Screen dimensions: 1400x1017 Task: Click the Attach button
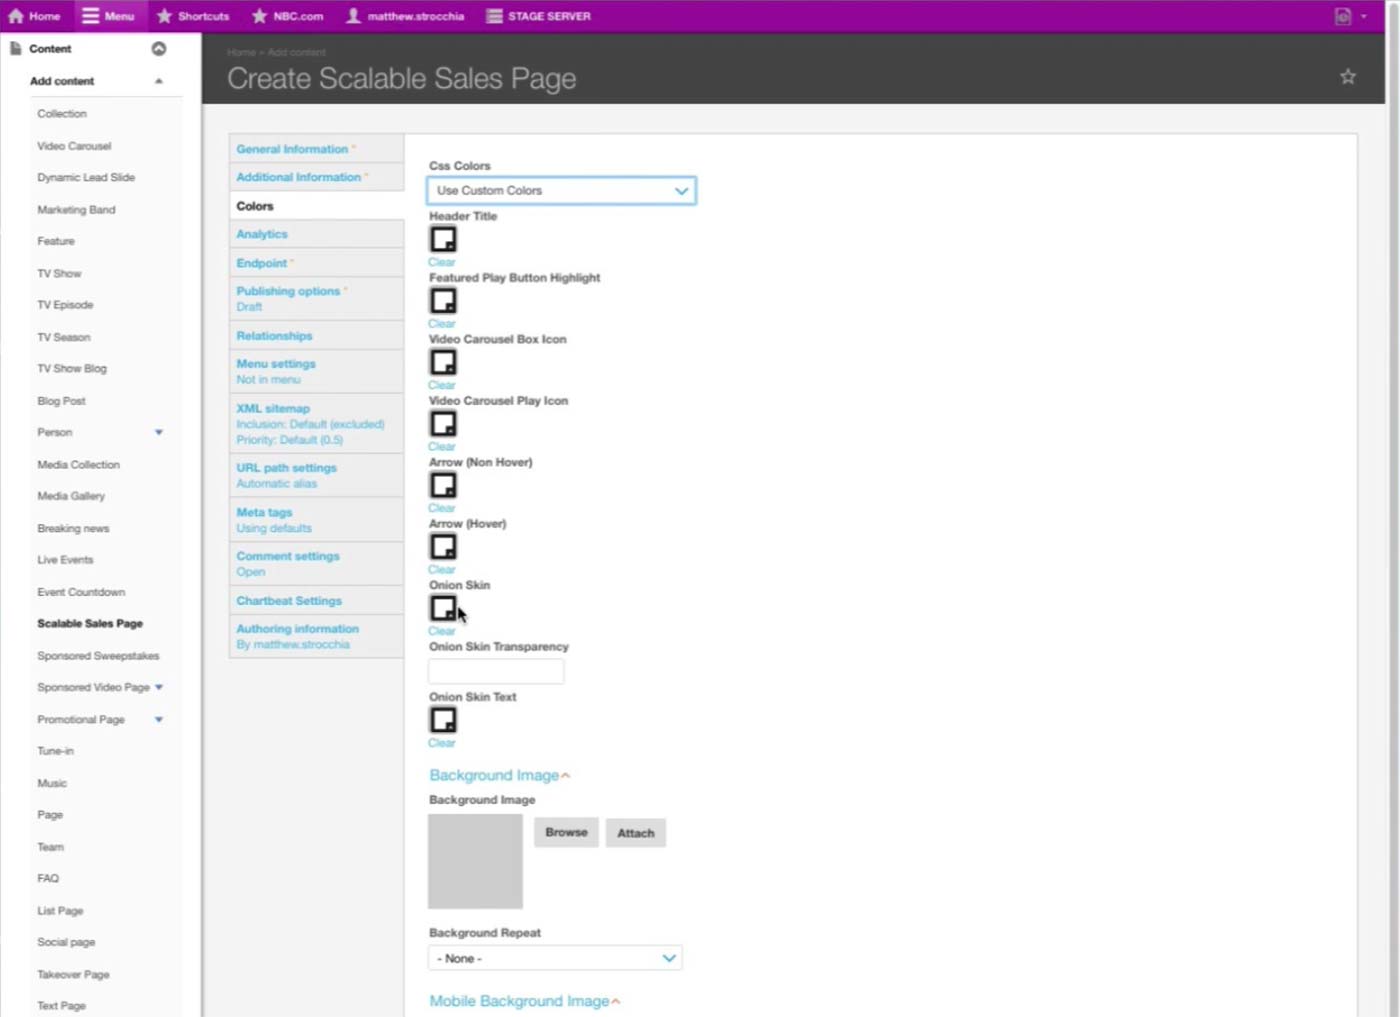tap(635, 833)
